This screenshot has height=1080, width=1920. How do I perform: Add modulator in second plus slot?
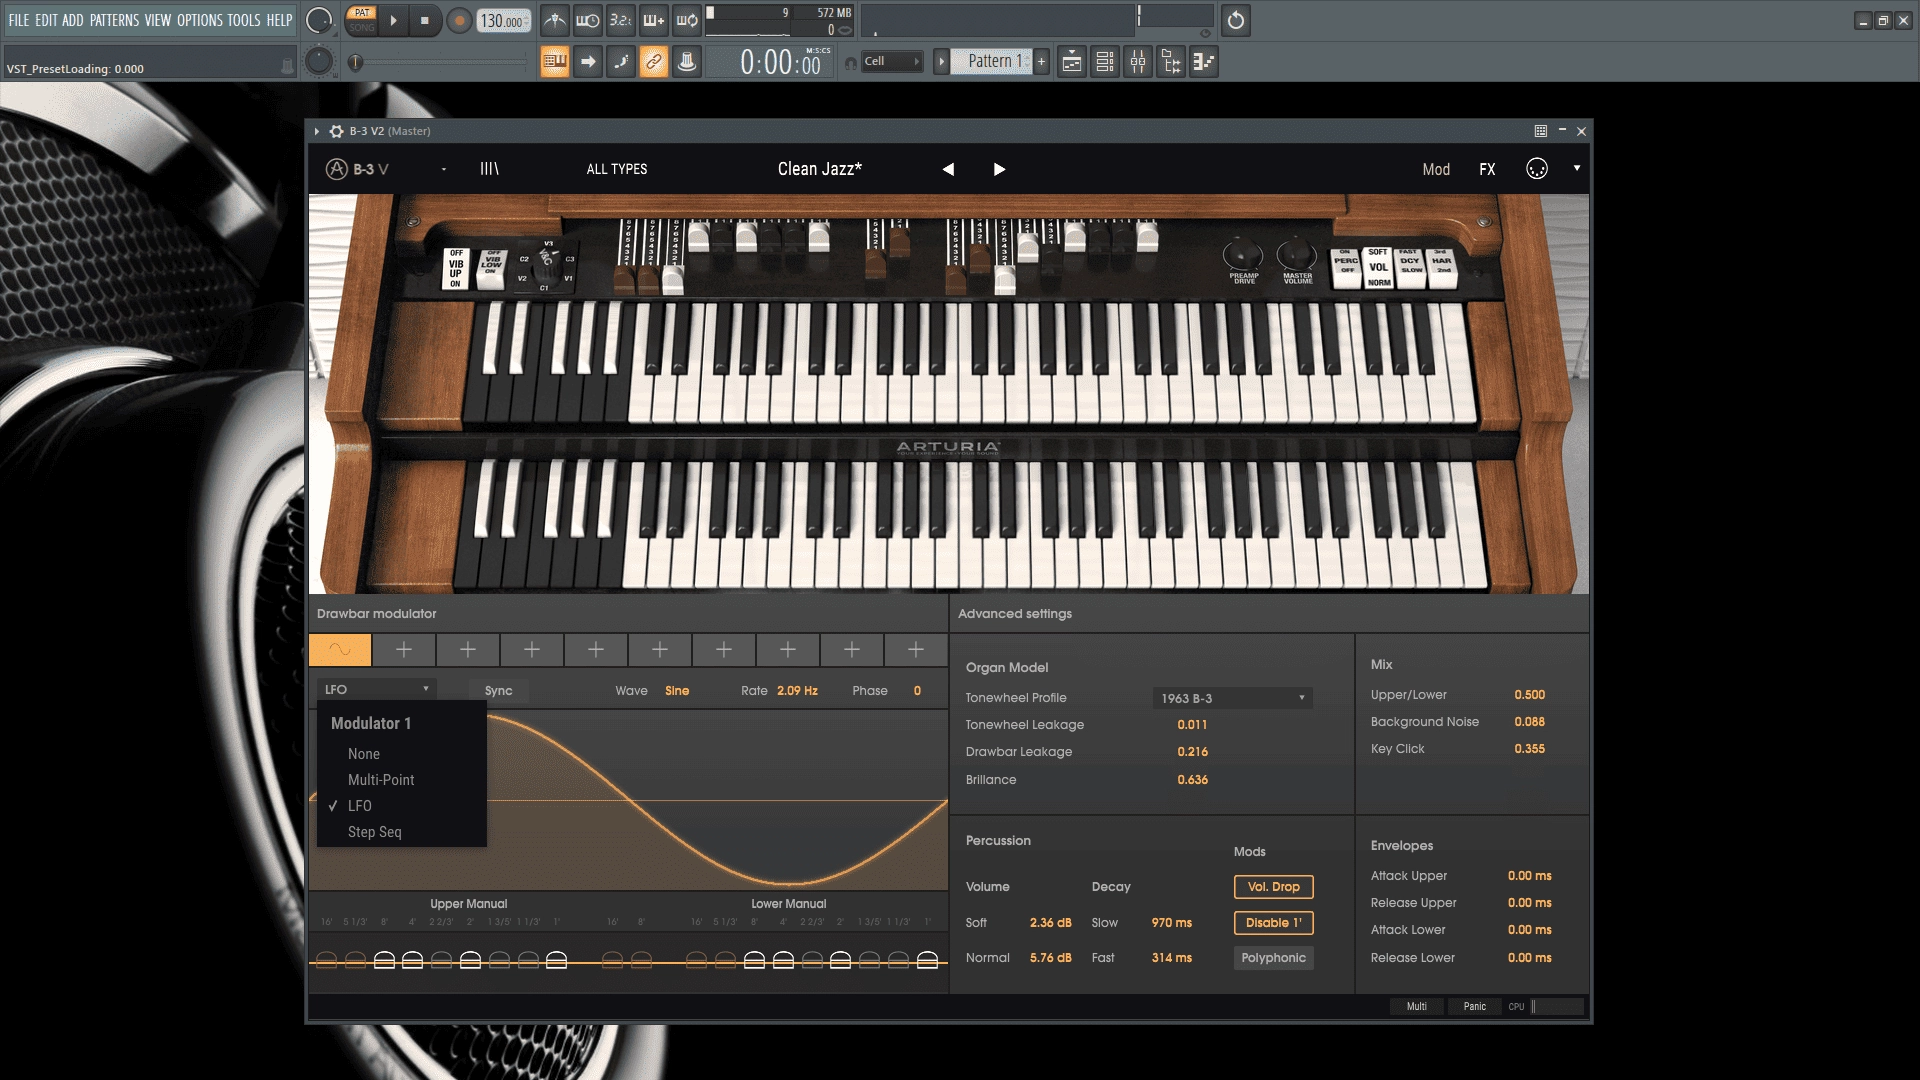(404, 650)
